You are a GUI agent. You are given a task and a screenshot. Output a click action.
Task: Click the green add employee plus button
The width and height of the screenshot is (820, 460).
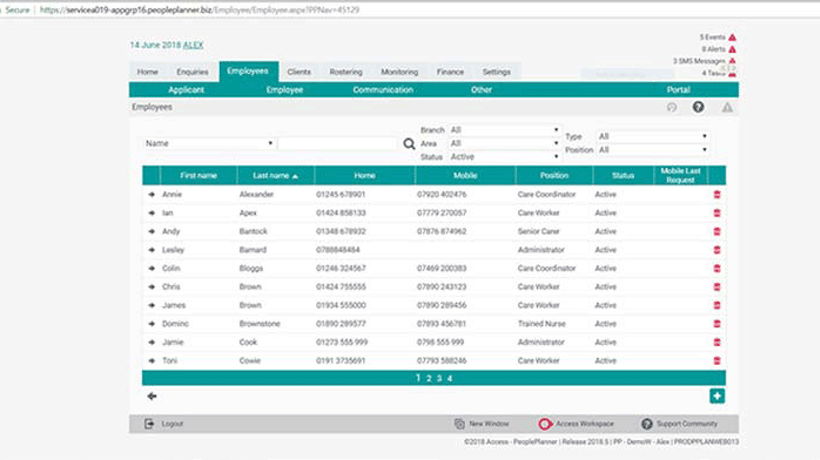(717, 396)
